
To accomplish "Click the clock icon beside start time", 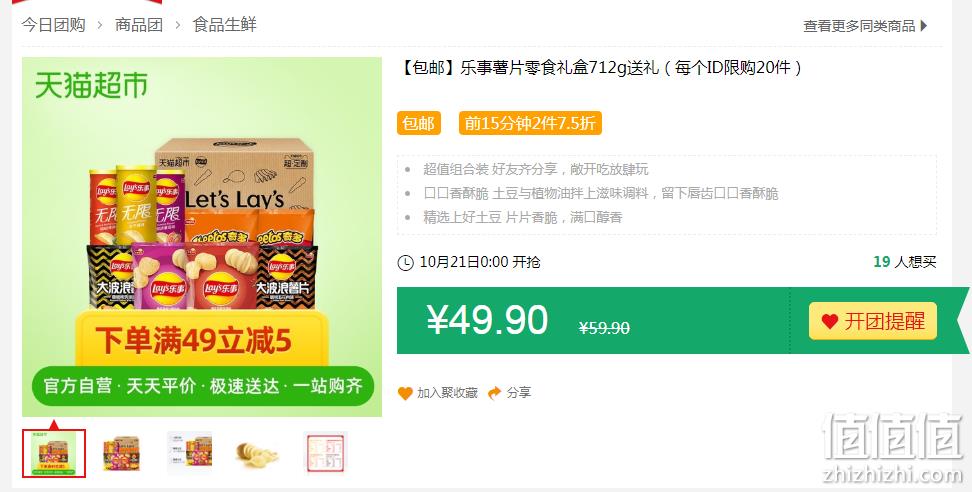I will [x=405, y=263].
